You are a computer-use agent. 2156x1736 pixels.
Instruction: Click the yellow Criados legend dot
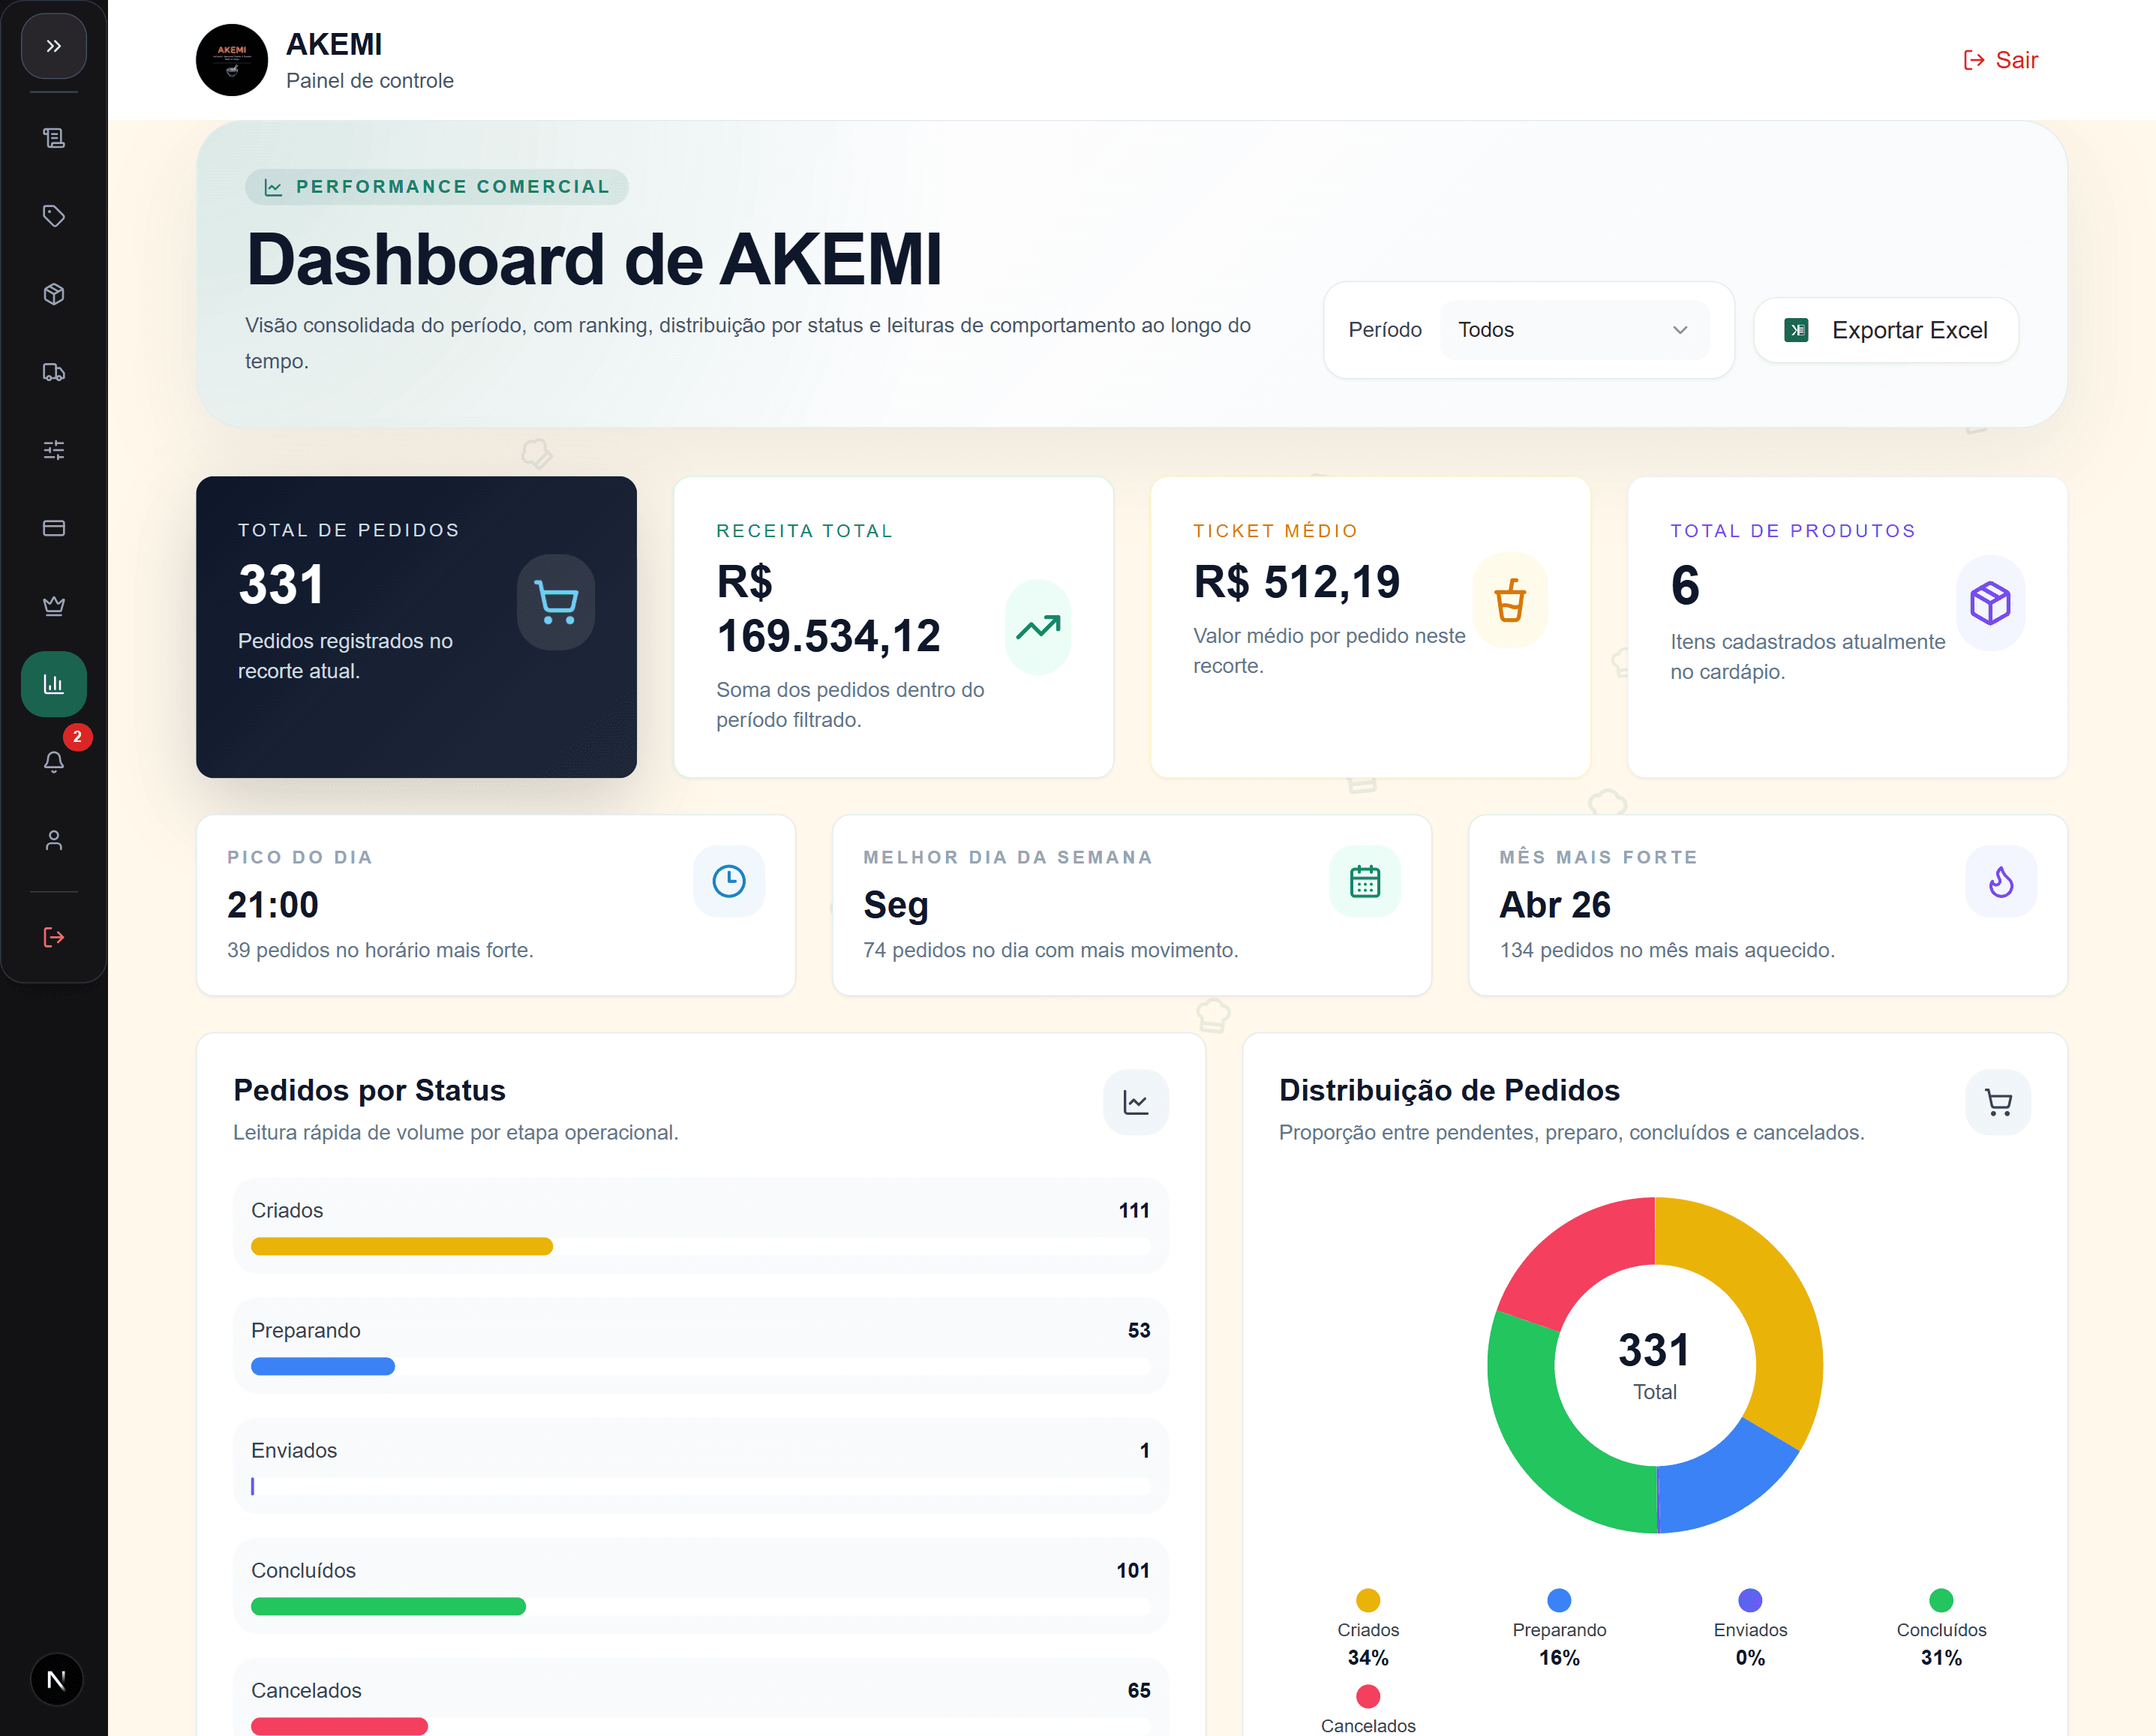coord(1368,1600)
